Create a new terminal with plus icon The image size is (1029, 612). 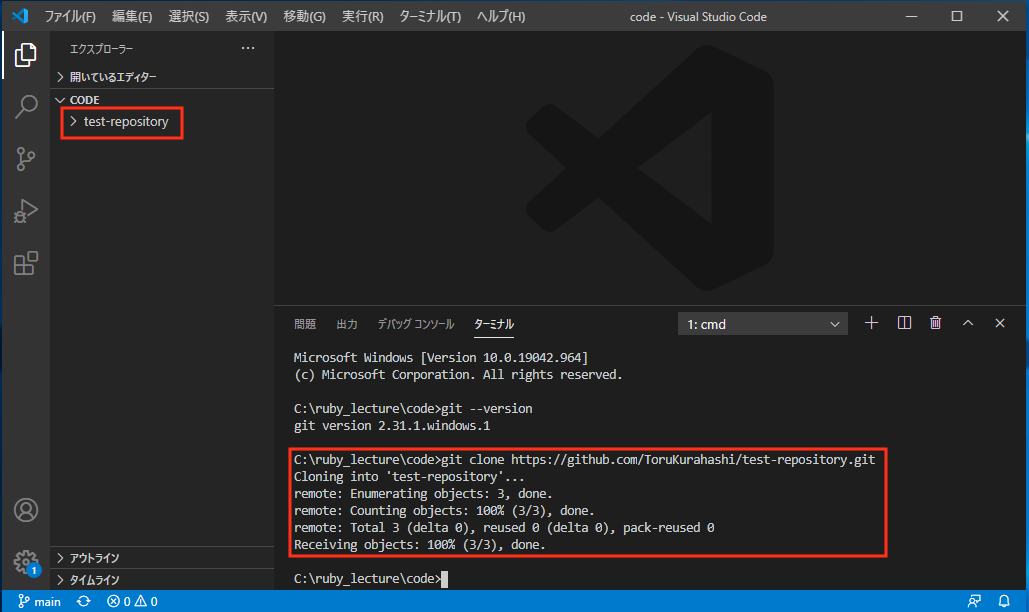[x=871, y=323]
